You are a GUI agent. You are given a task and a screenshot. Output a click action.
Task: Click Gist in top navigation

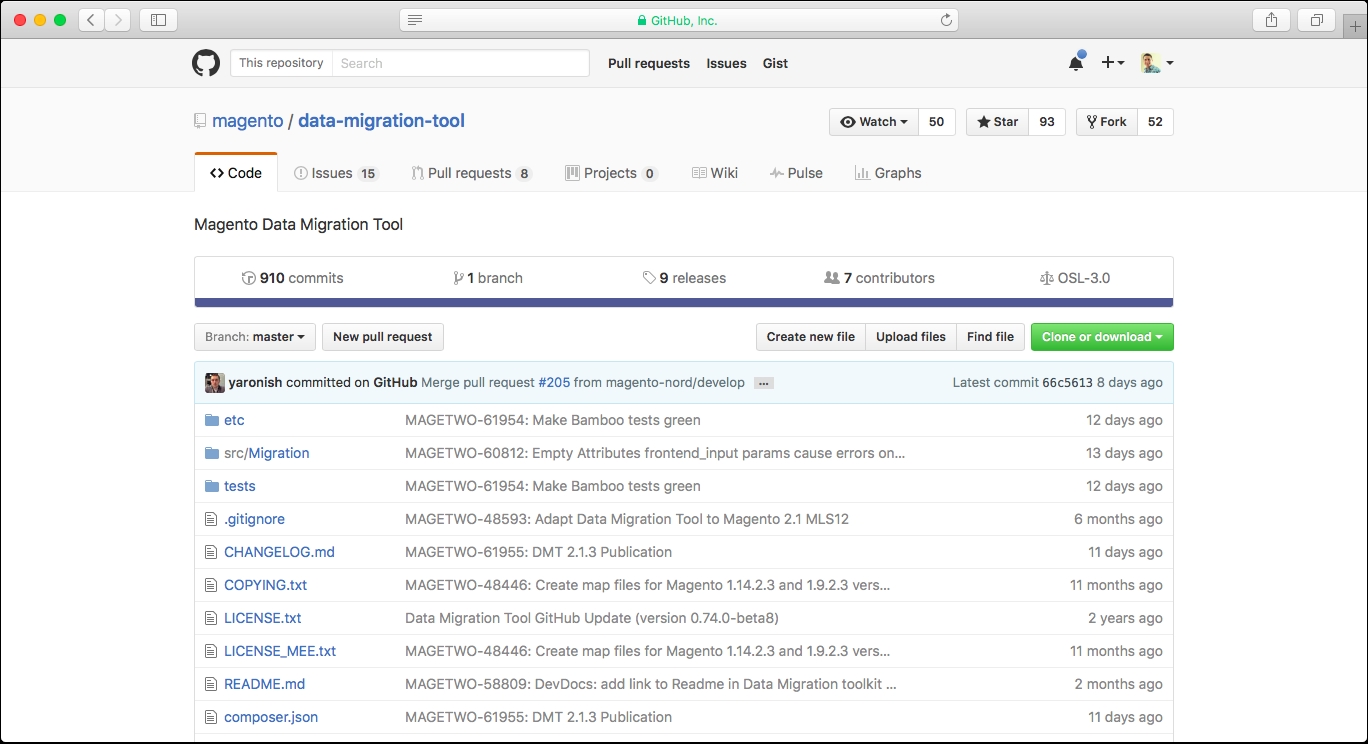[x=775, y=63]
